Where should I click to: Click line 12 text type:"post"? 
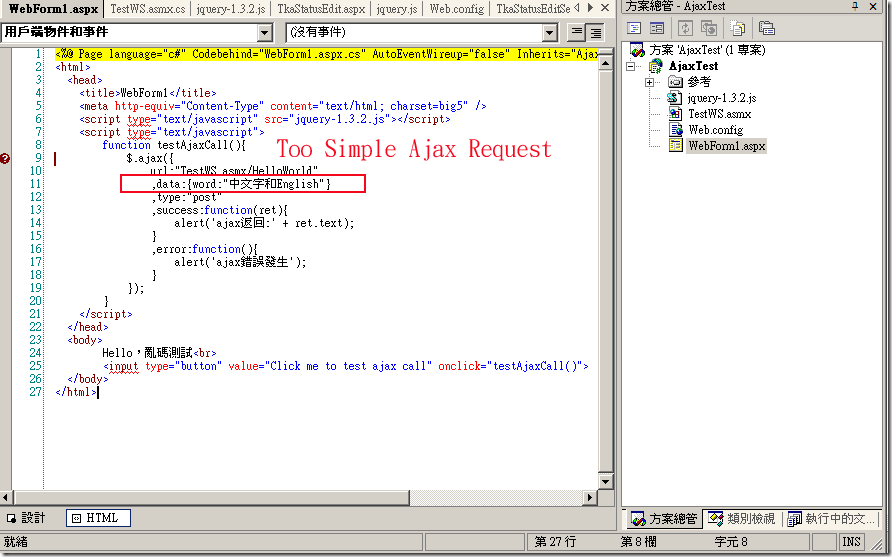pos(190,197)
